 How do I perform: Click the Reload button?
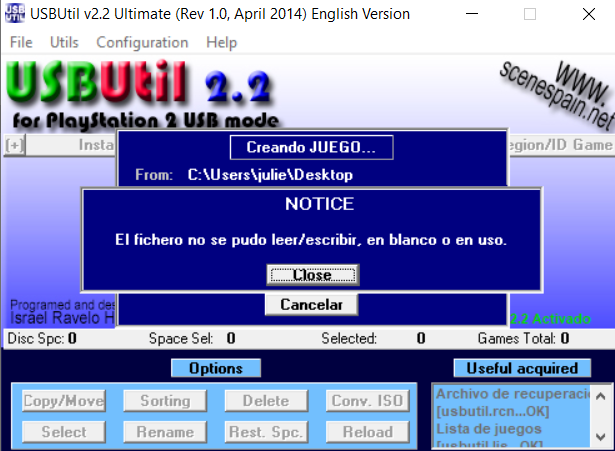pyautogui.click(x=368, y=432)
